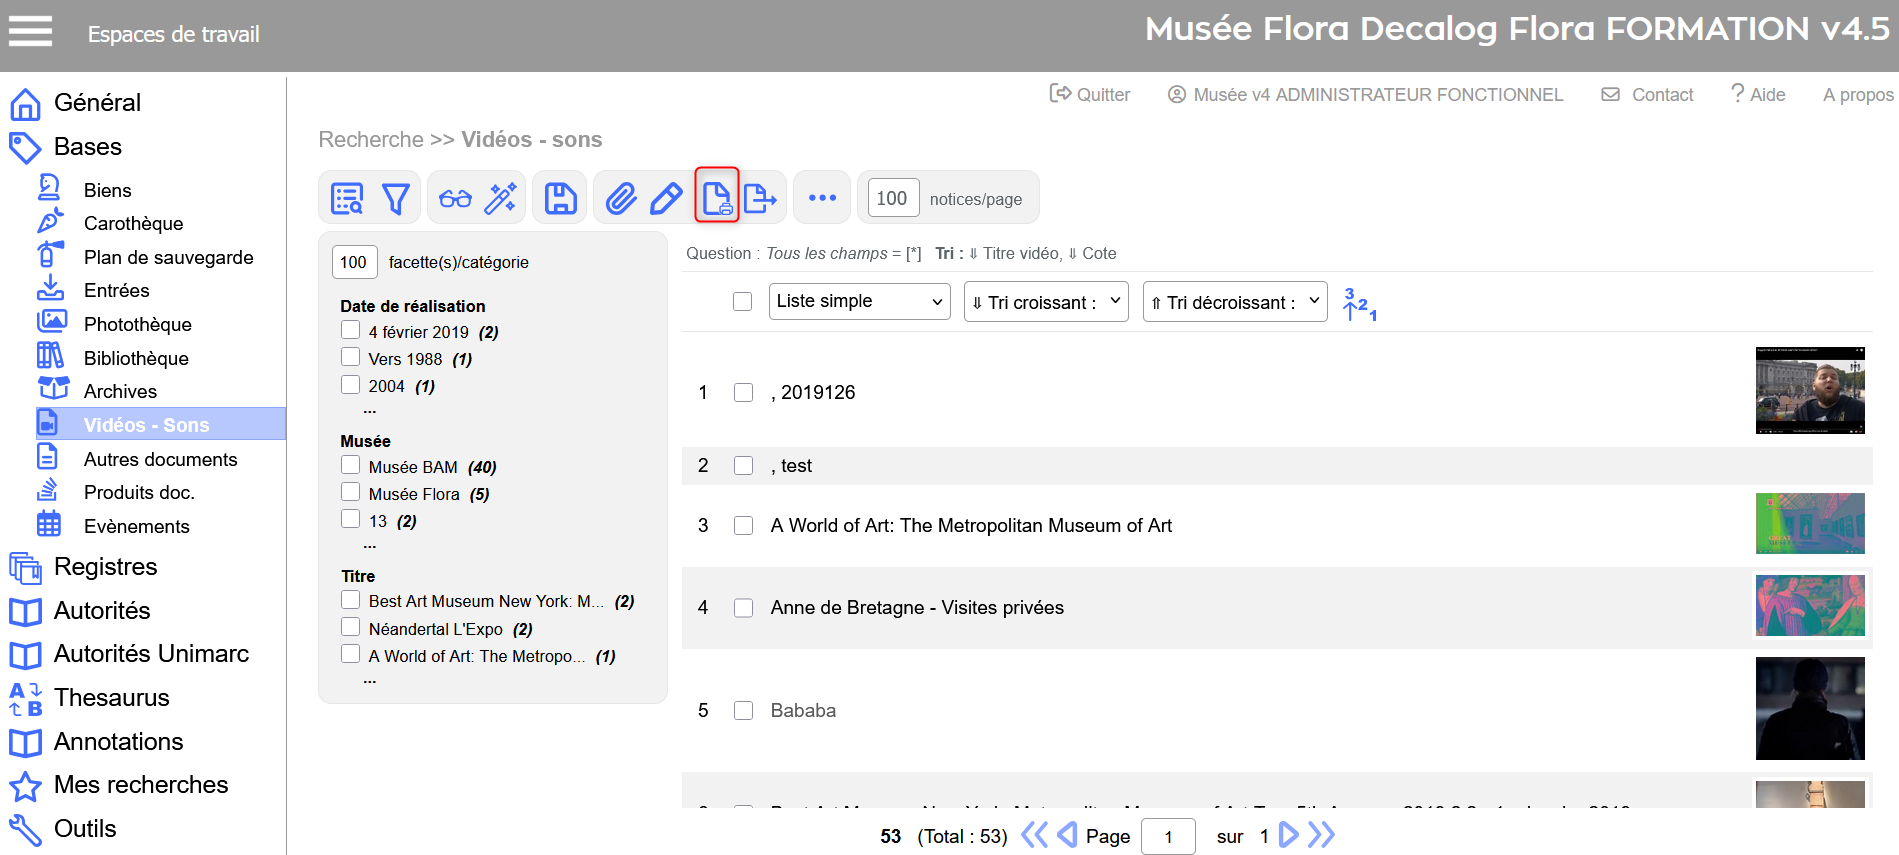Click the page number input field
1899x855 pixels.
[1167, 837]
